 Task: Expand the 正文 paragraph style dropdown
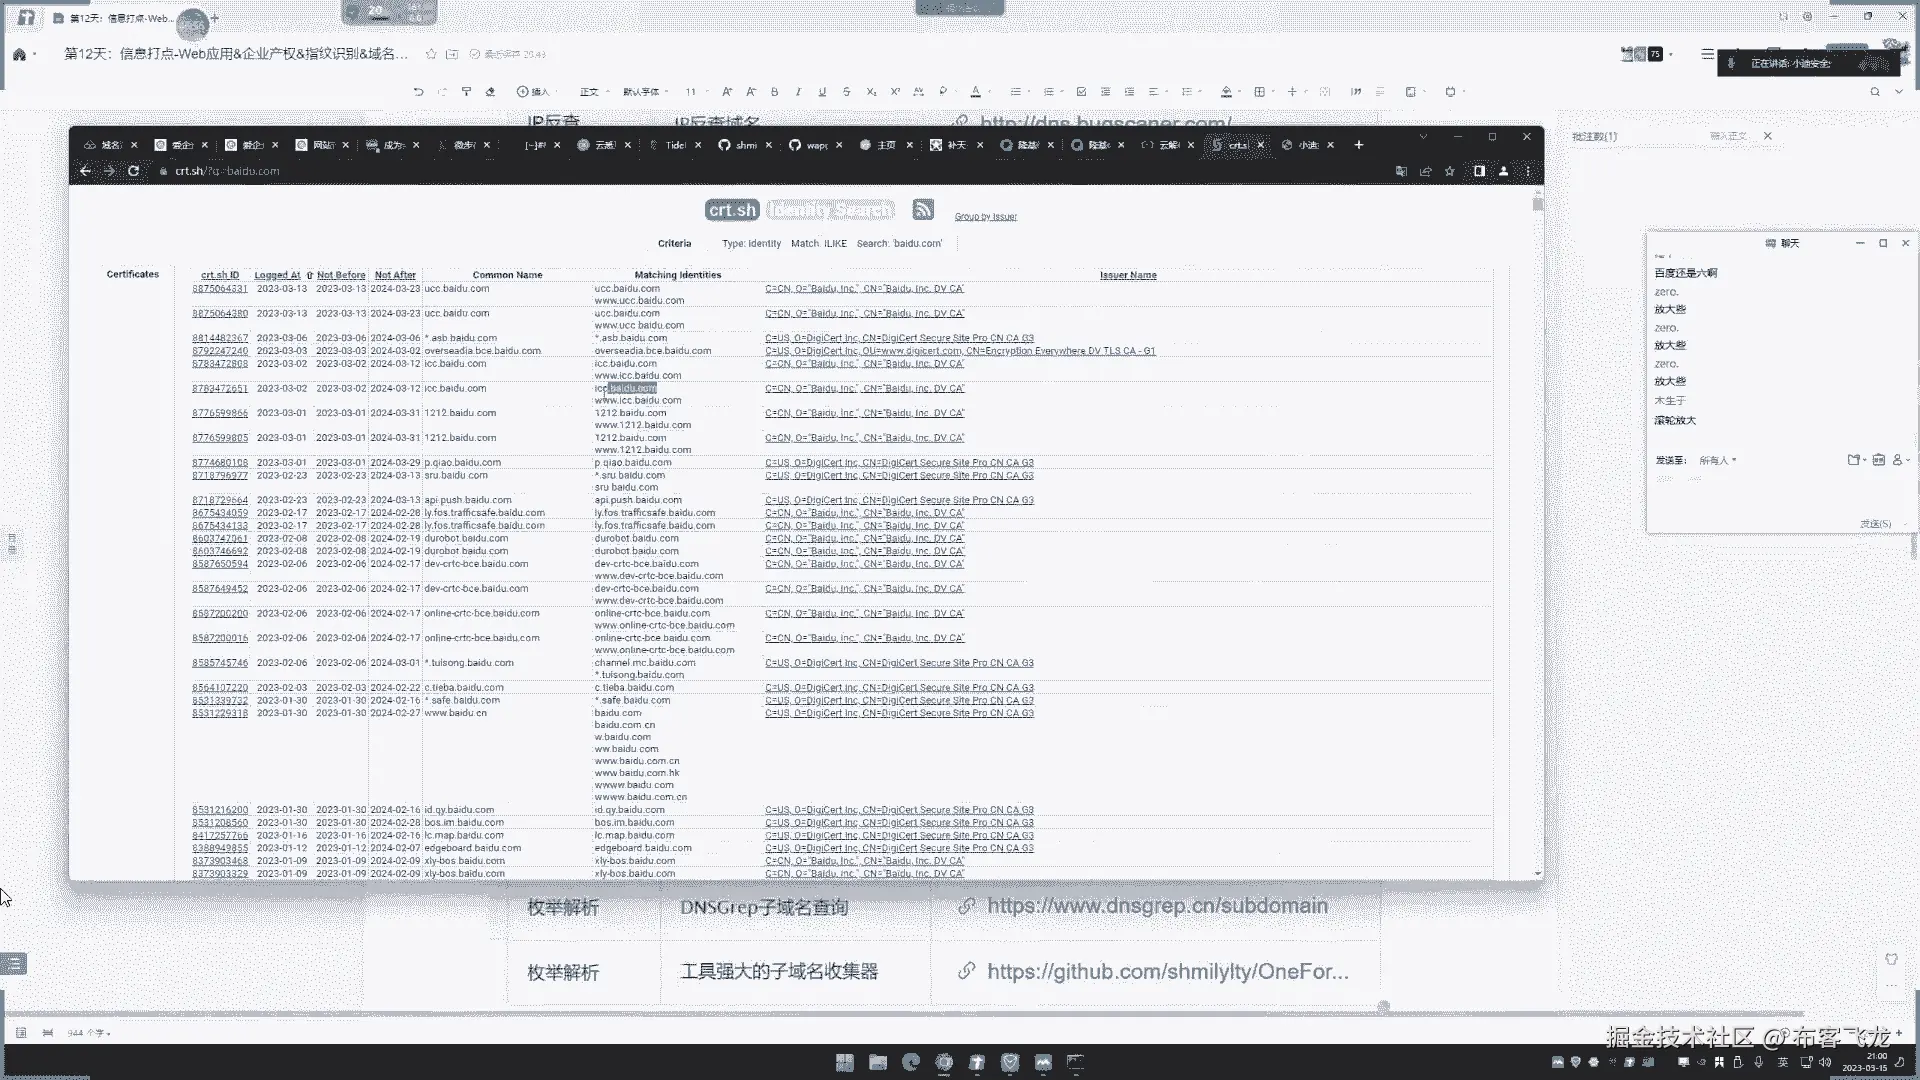click(x=594, y=92)
